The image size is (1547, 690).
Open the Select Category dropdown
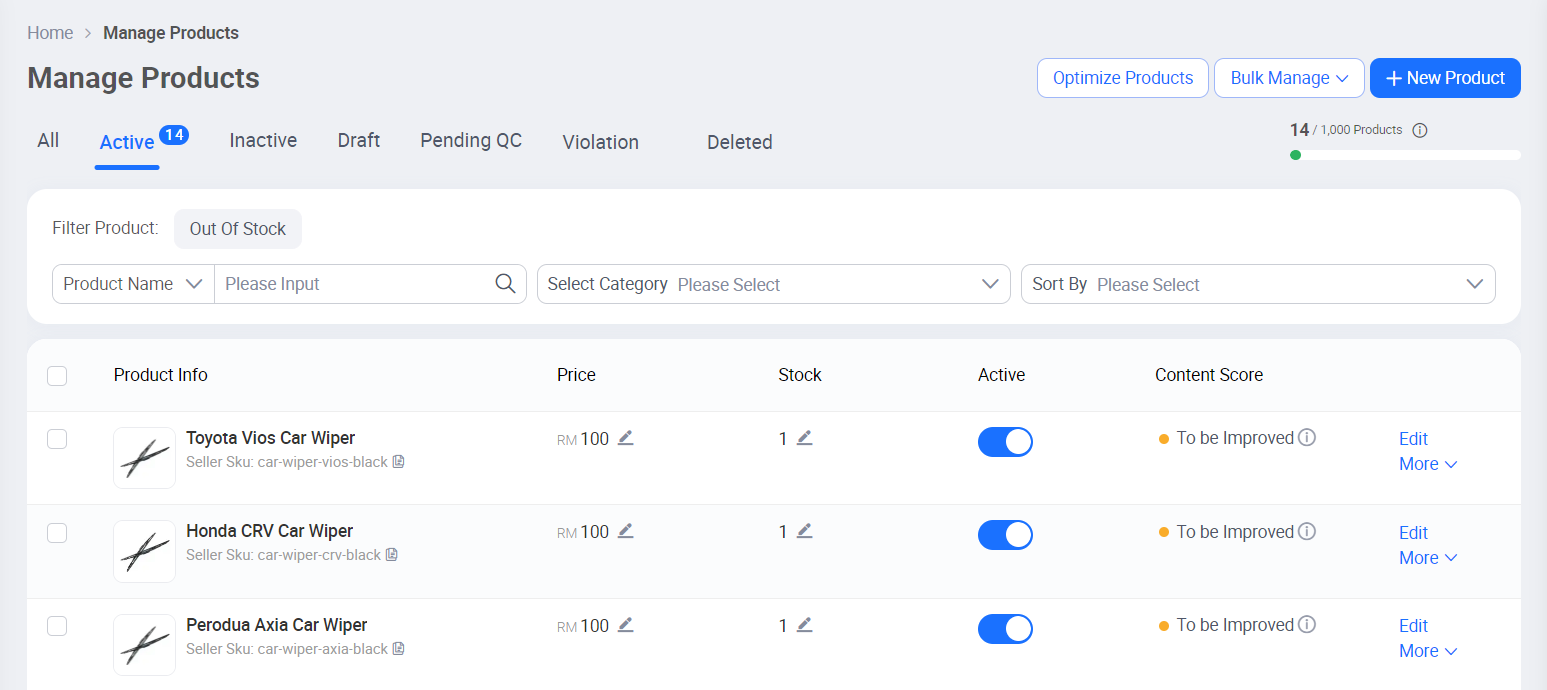point(773,284)
